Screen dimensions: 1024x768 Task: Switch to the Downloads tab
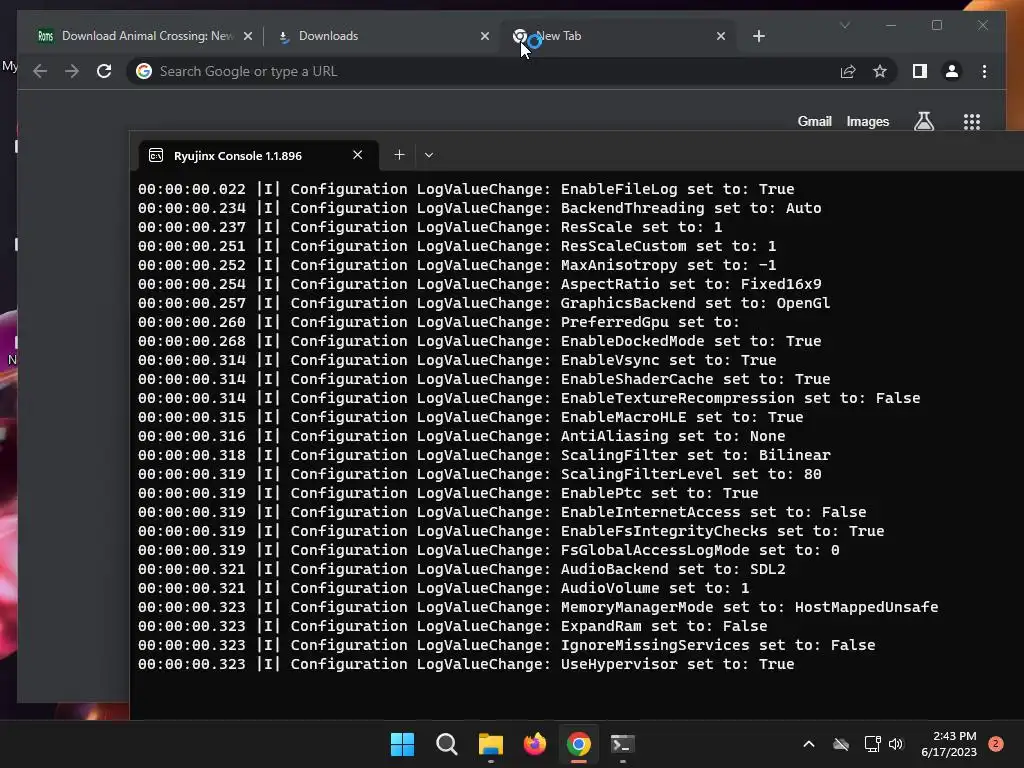click(383, 36)
